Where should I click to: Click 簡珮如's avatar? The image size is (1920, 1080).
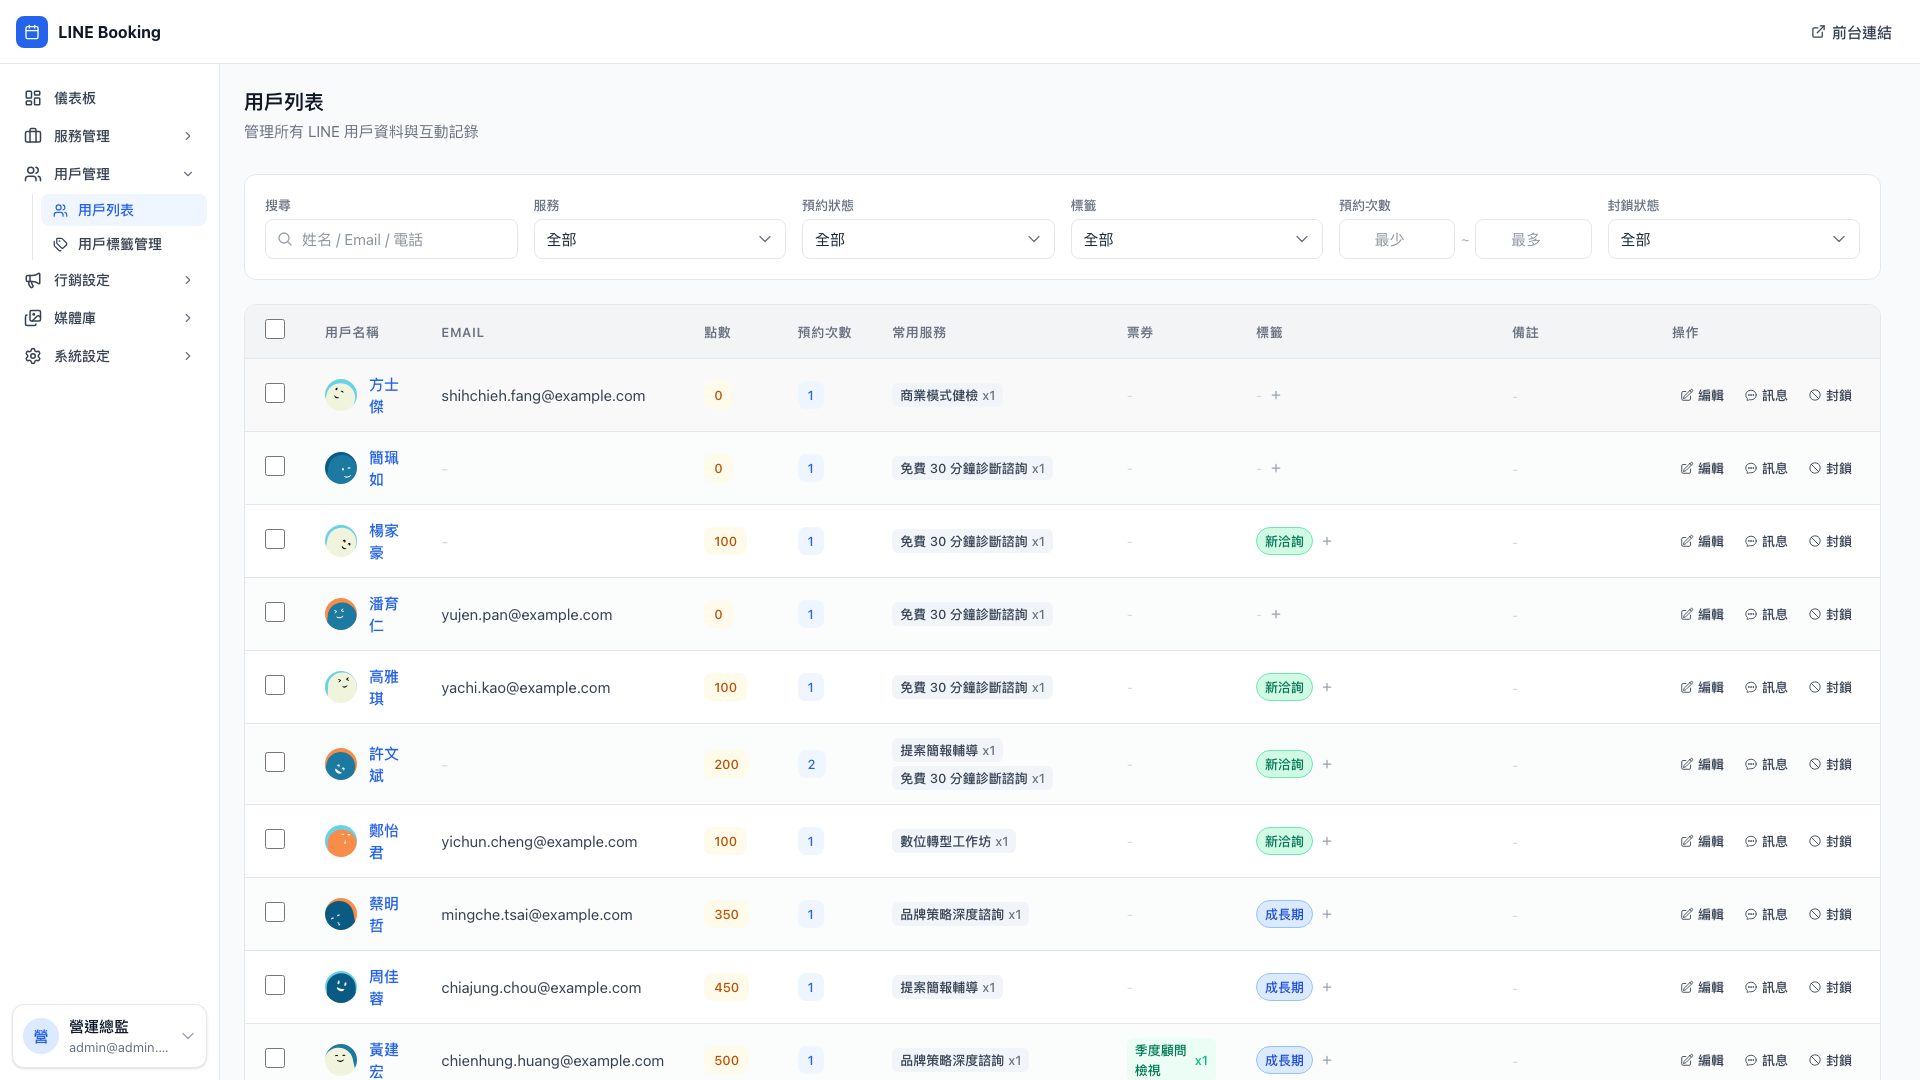coord(341,468)
